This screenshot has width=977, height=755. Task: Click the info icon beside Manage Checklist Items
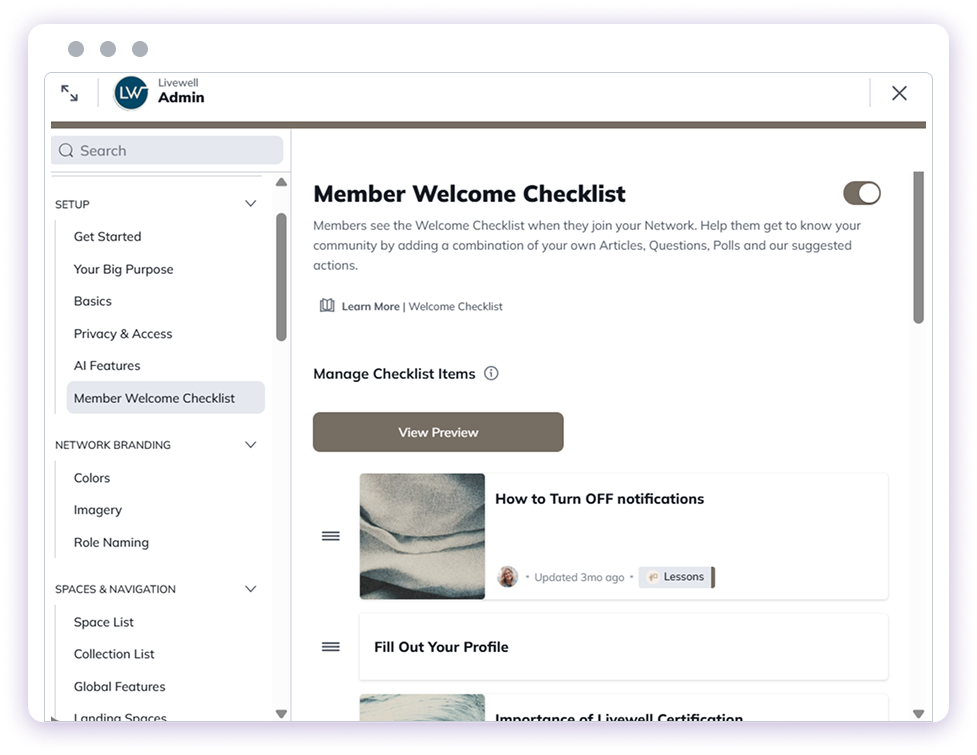pyautogui.click(x=491, y=373)
